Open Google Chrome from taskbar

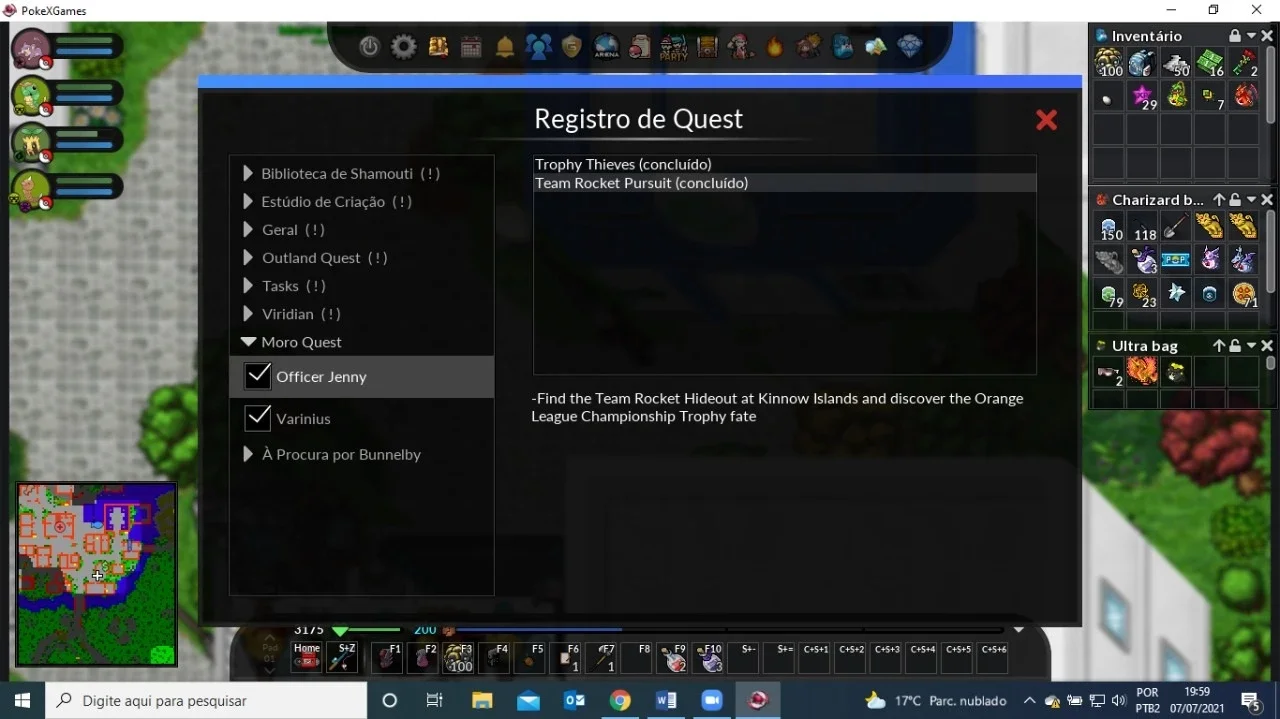tap(620, 700)
